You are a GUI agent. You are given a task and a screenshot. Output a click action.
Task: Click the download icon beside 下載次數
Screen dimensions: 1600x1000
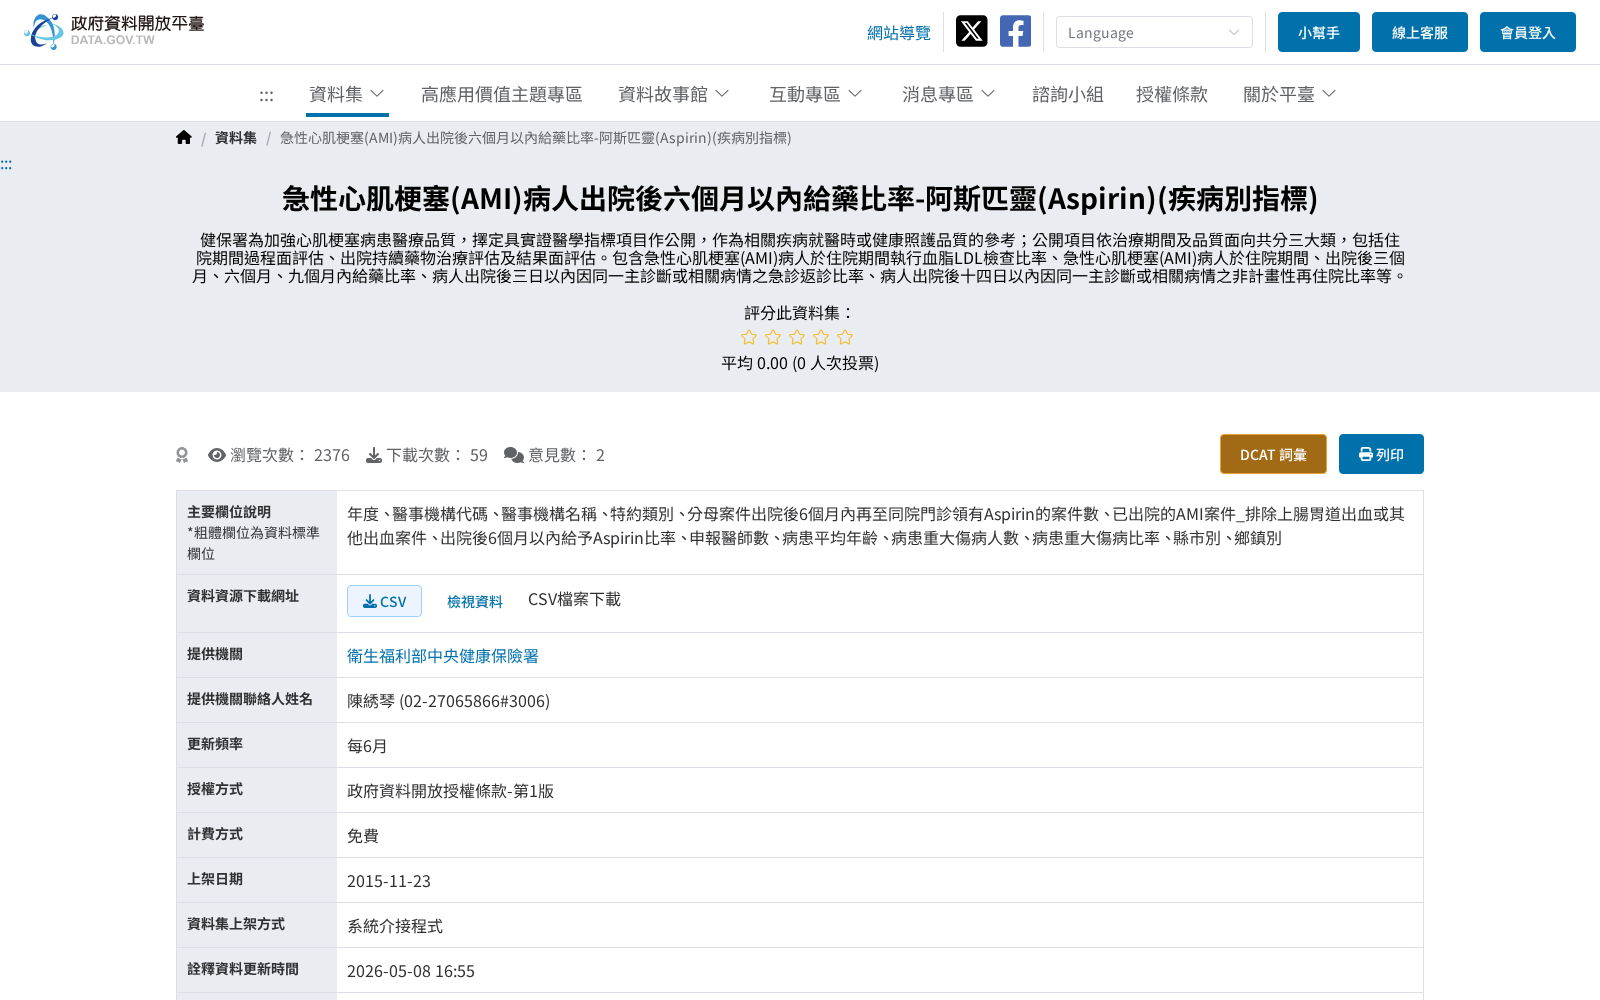(x=374, y=455)
